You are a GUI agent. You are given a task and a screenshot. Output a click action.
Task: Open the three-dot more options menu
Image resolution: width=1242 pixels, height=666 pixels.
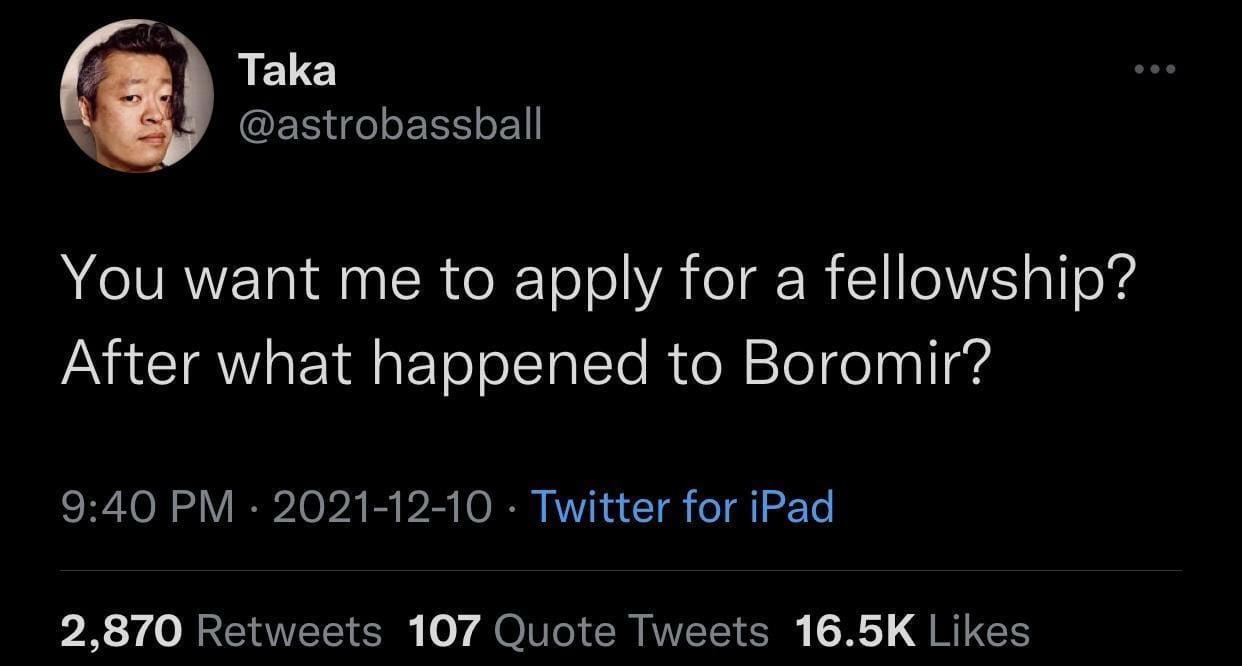[1157, 71]
